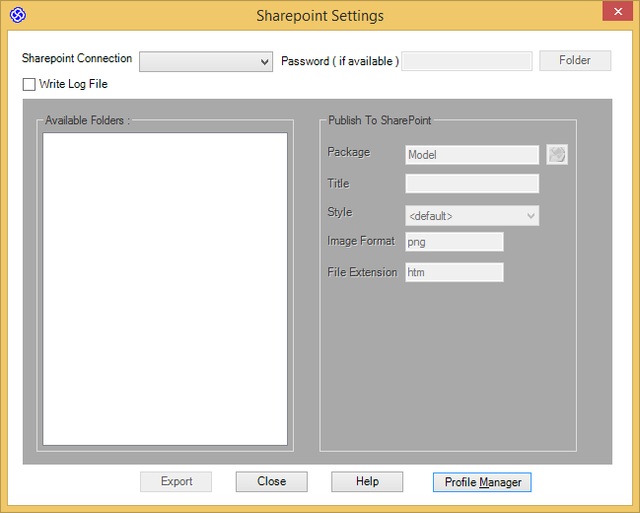The image size is (640, 513).
Task: Expand the Style dropdown showing <default>
Action: click(472, 215)
